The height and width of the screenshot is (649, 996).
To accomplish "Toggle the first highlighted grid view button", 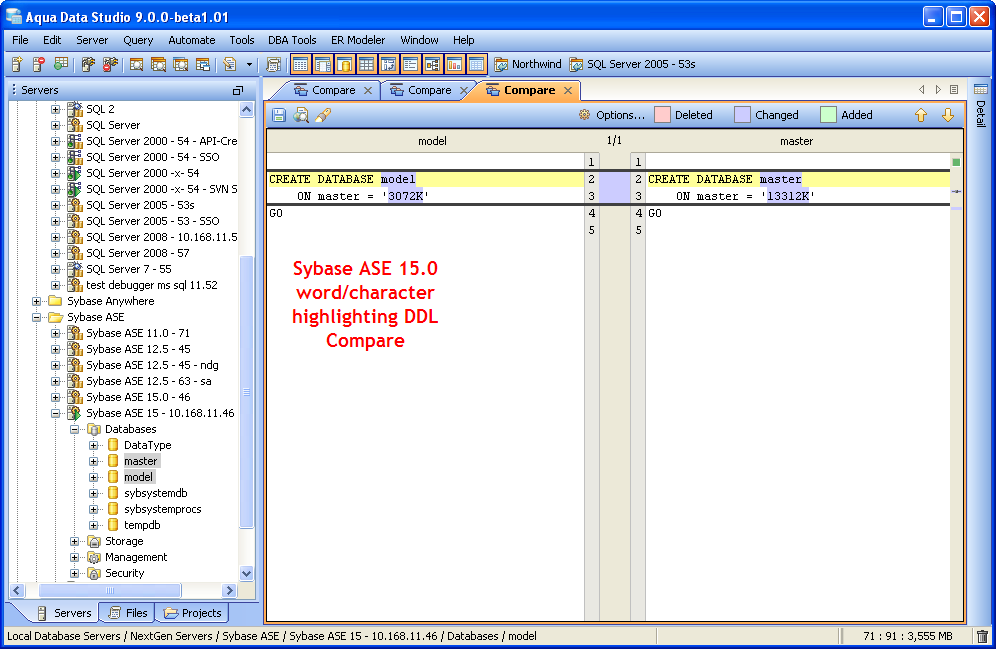I will [300, 64].
